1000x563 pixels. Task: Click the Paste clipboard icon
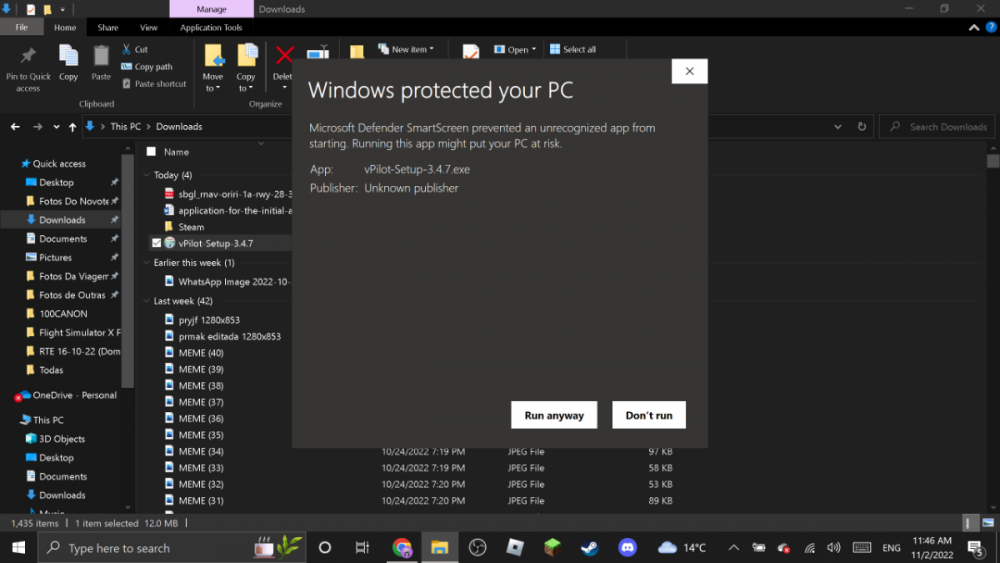(x=101, y=56)
